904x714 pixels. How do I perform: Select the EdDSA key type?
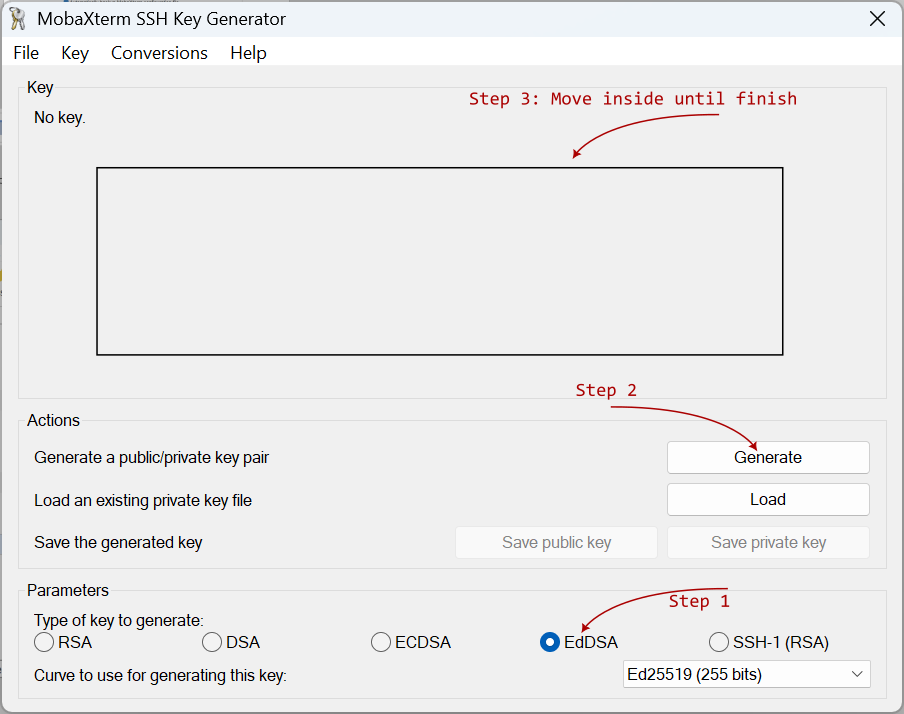tap(579, 642)
